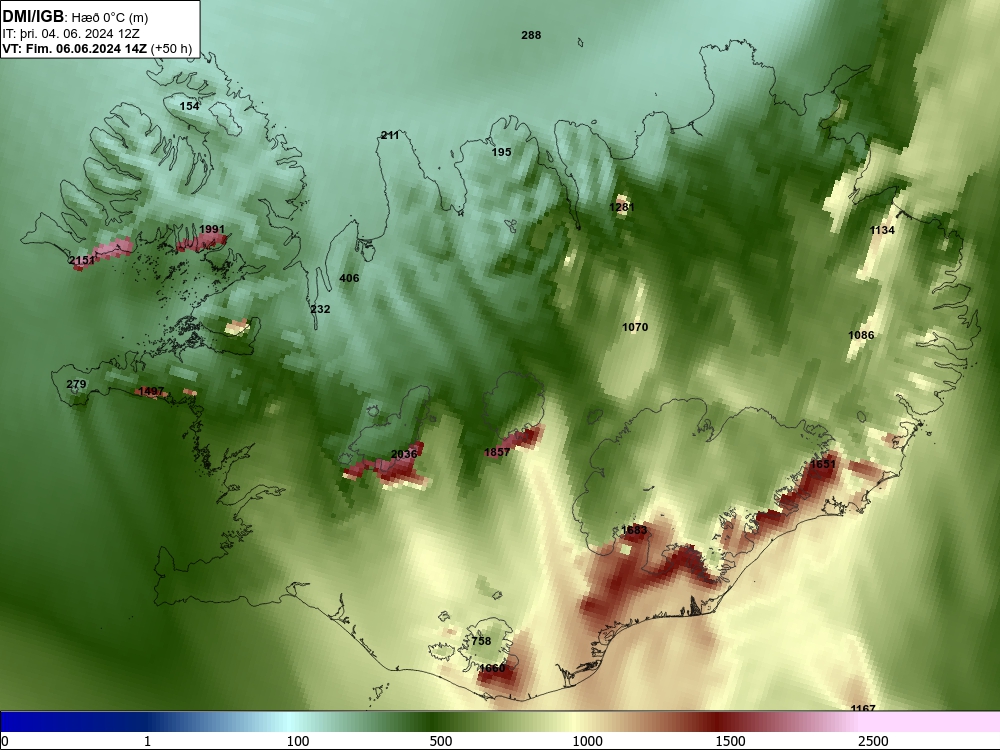Select the 406 value label

point(349,278)
